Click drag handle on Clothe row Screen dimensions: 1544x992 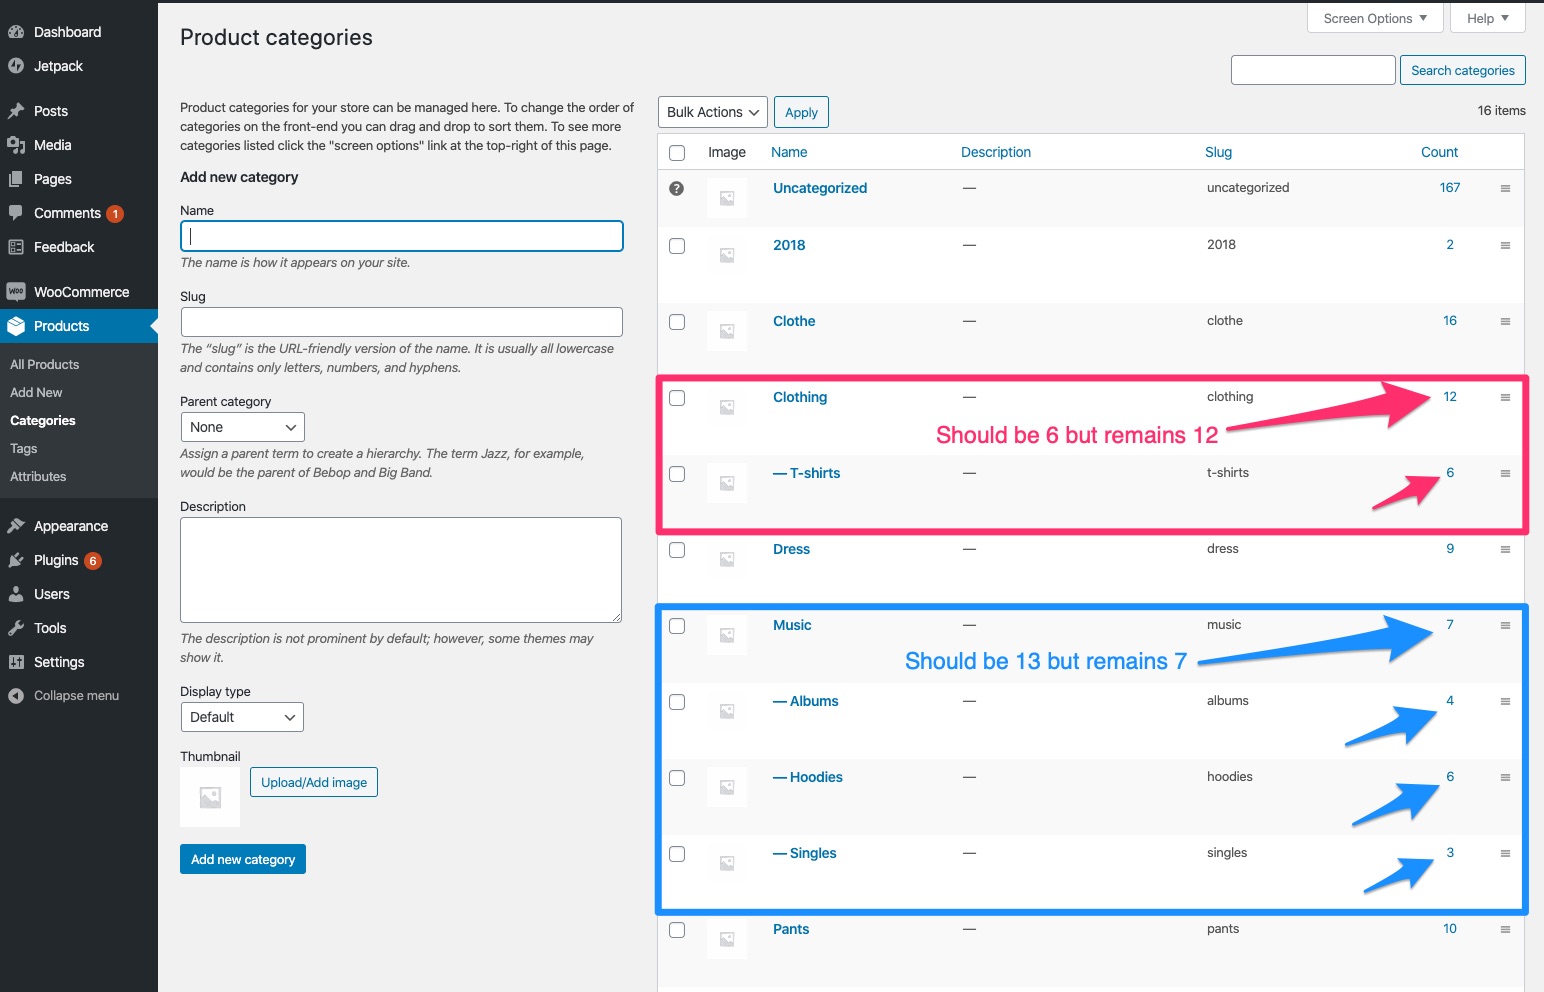[1505, 321]
